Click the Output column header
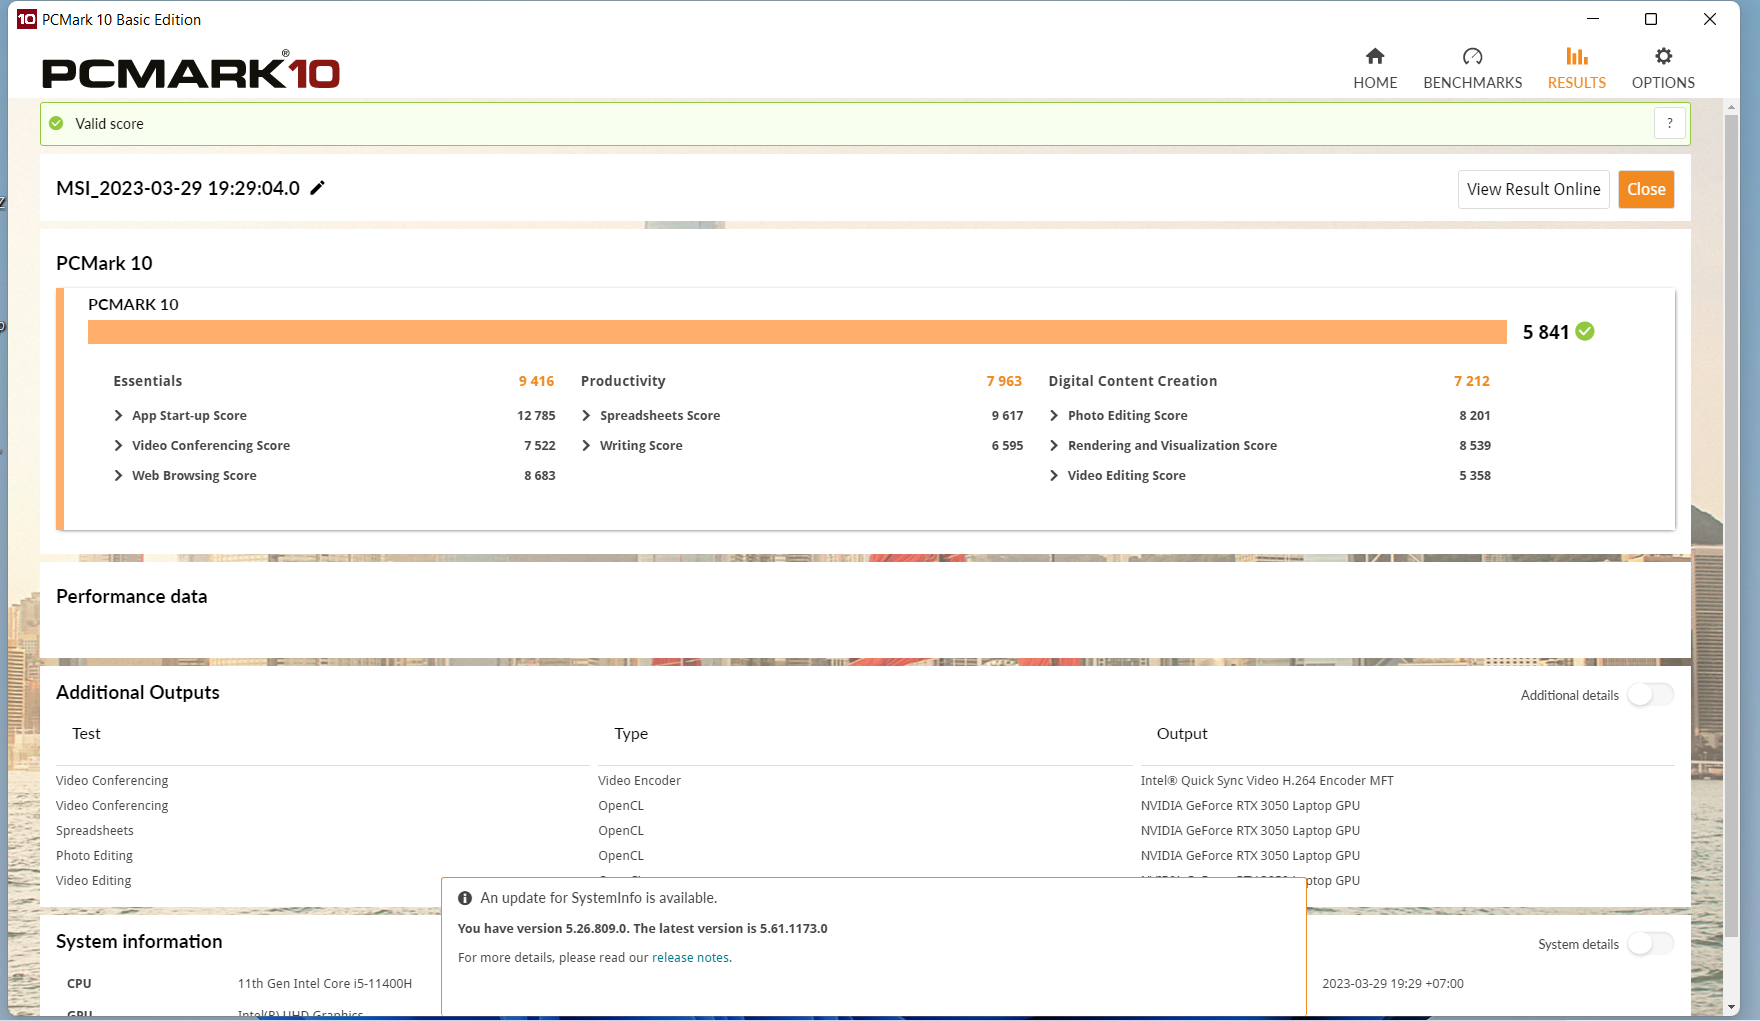The width and height of the screenshot is (1760, 1021). pos(1182,733)
